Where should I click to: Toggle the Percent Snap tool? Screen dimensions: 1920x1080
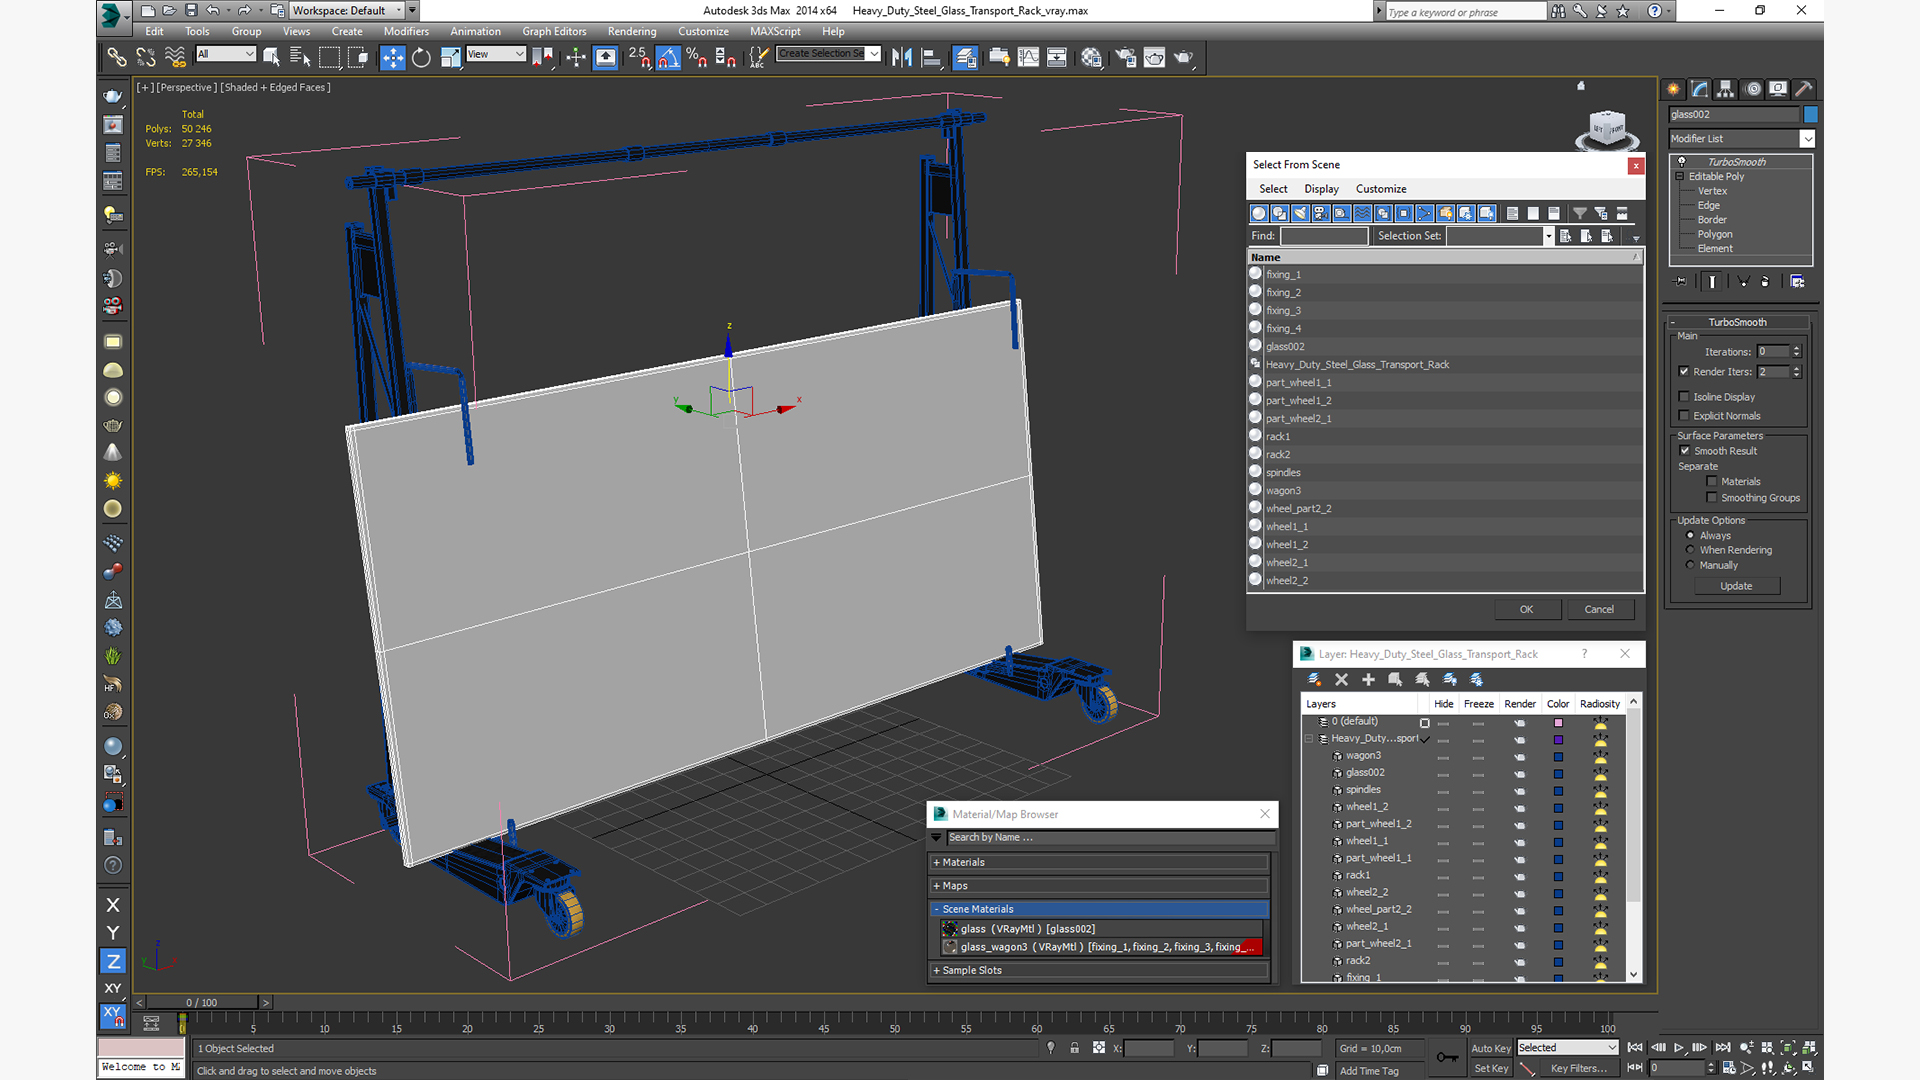697,57
